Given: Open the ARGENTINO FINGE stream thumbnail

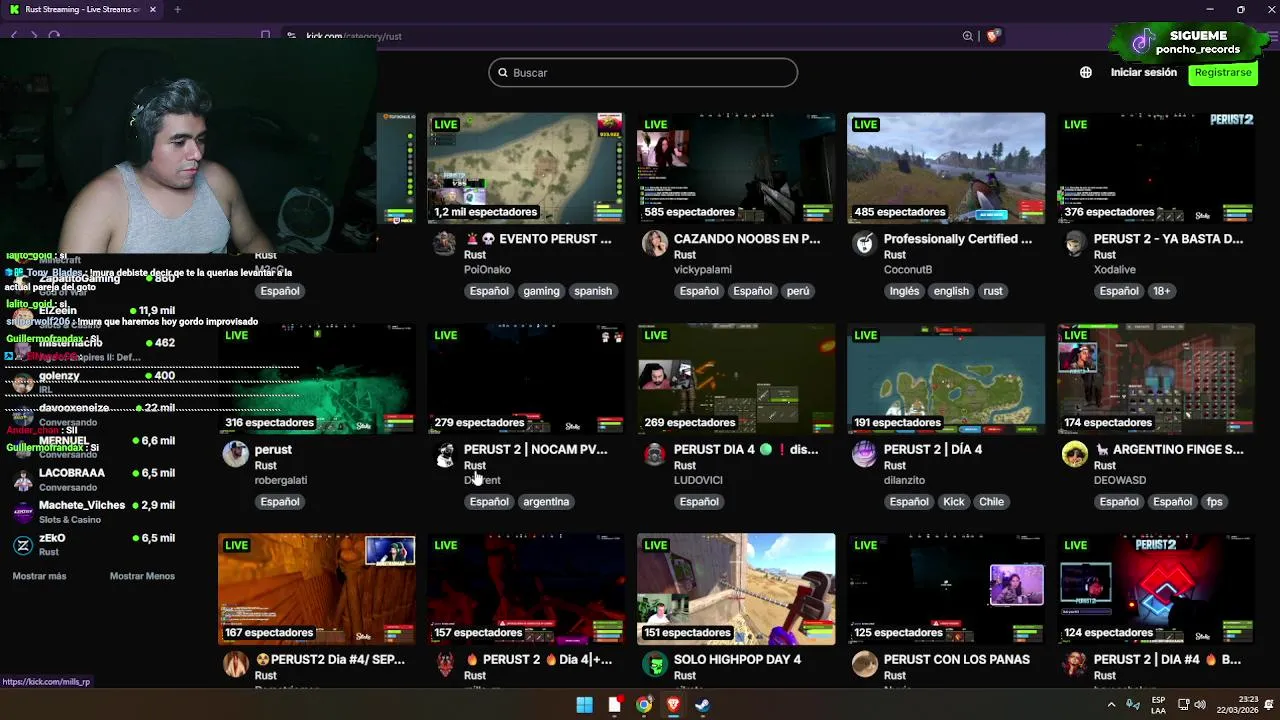Looking at the screenshot, I should tap(1156, 378).
